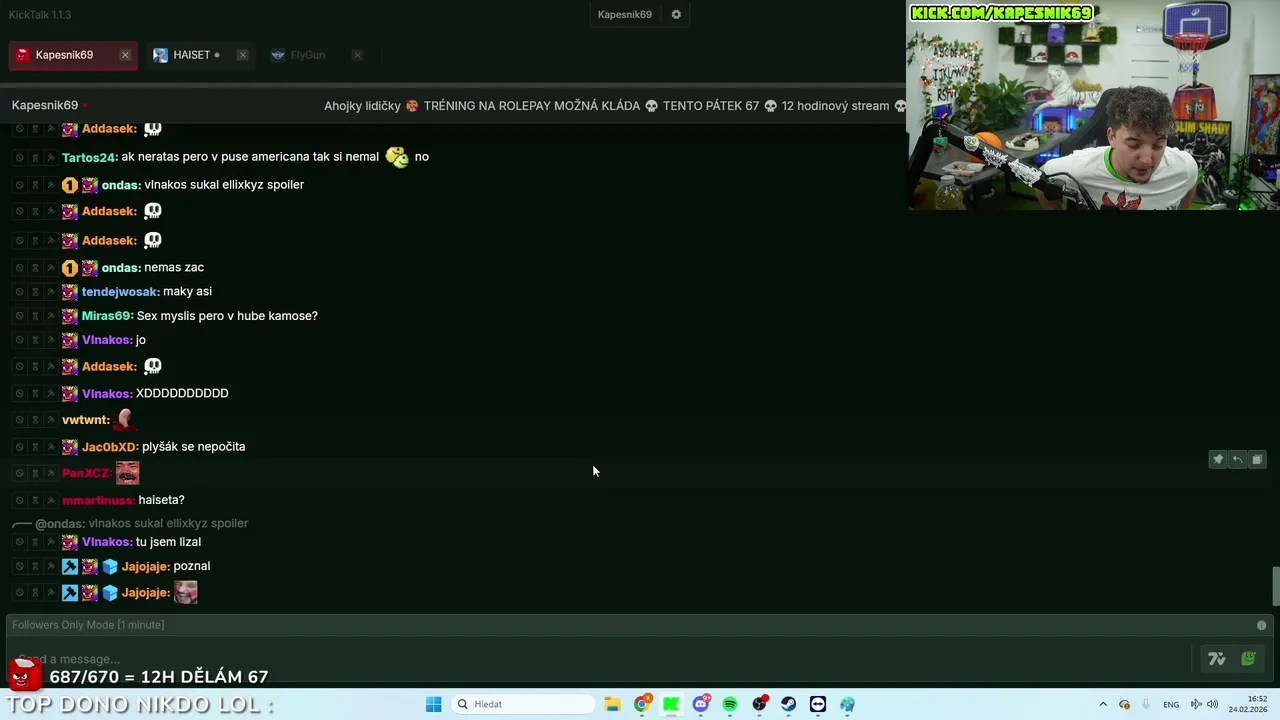Timeout user JacObXD via hourglass icon
Image resolution: width=1280 pixels, height=720 pixels.
point(35,447)
